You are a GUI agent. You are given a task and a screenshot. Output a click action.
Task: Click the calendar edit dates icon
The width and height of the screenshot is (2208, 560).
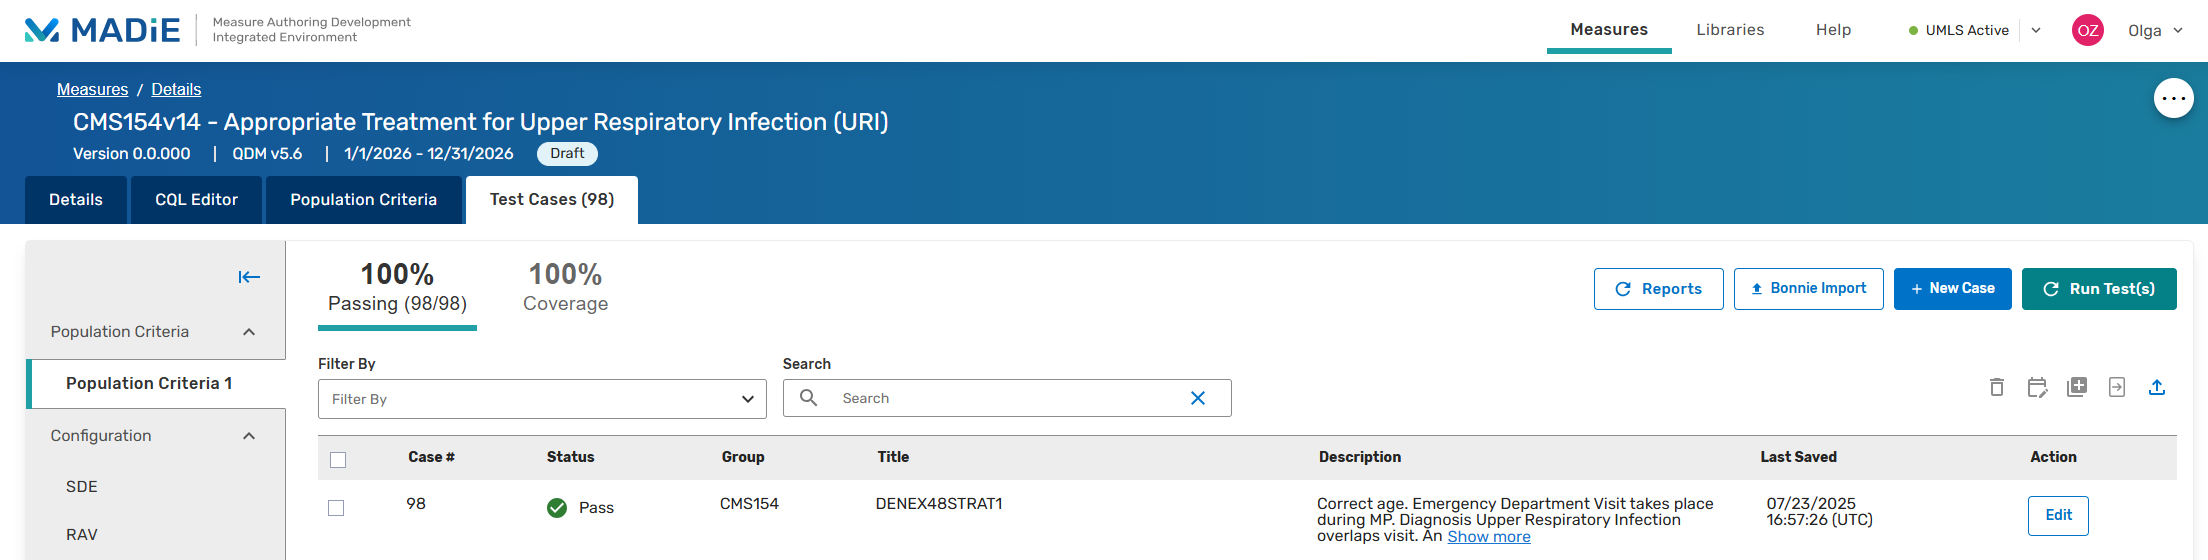click(2037, 387)
